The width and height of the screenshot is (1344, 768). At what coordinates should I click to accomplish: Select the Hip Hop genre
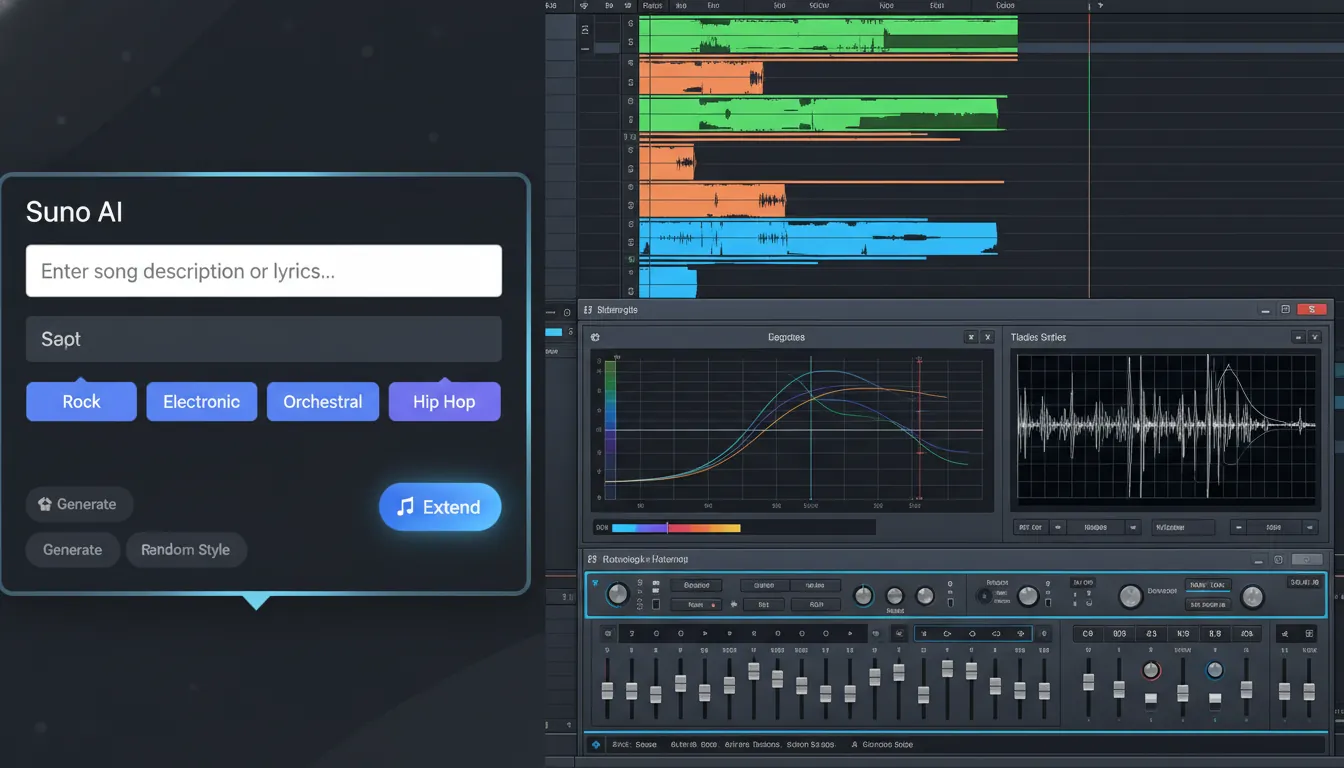click(x=444, y=401)
